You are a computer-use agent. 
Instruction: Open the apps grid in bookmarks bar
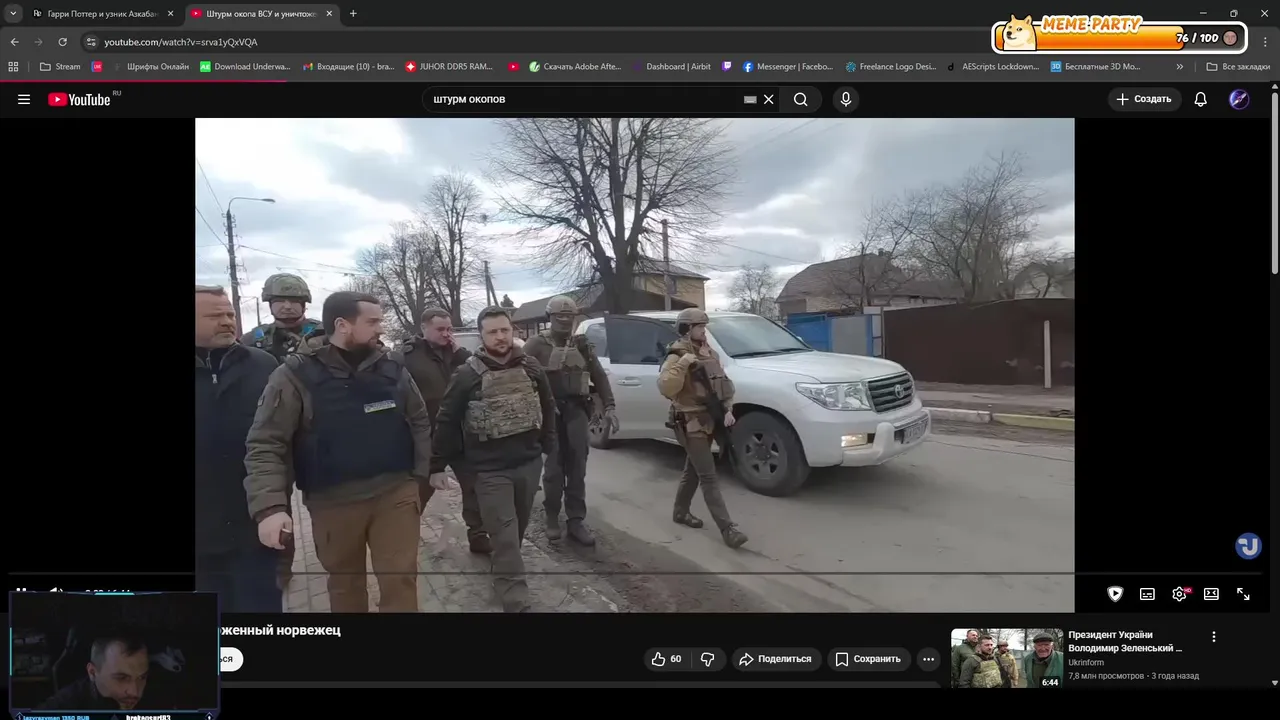[x=13, y=67]
